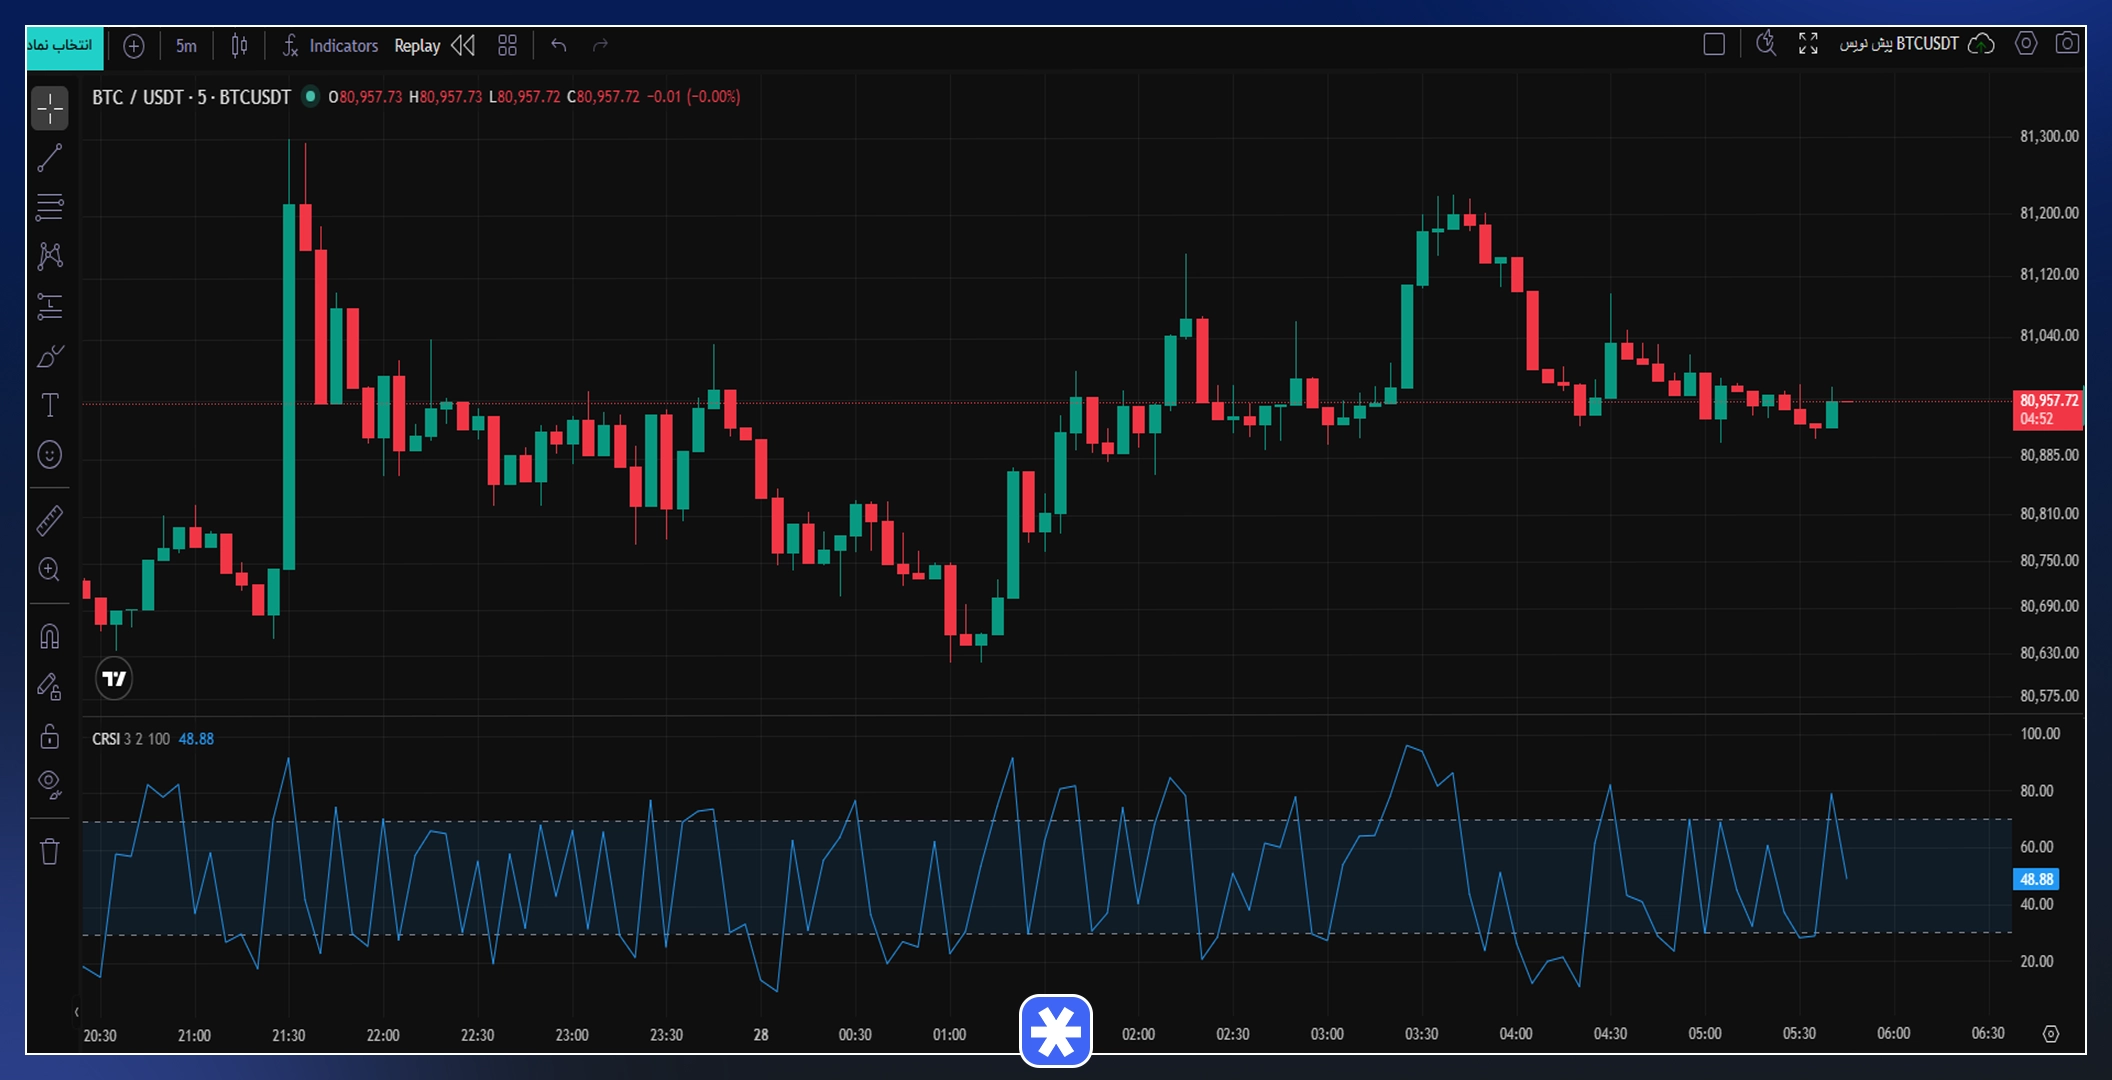Select the crosshair cursor tool

(x=50, y=108)
